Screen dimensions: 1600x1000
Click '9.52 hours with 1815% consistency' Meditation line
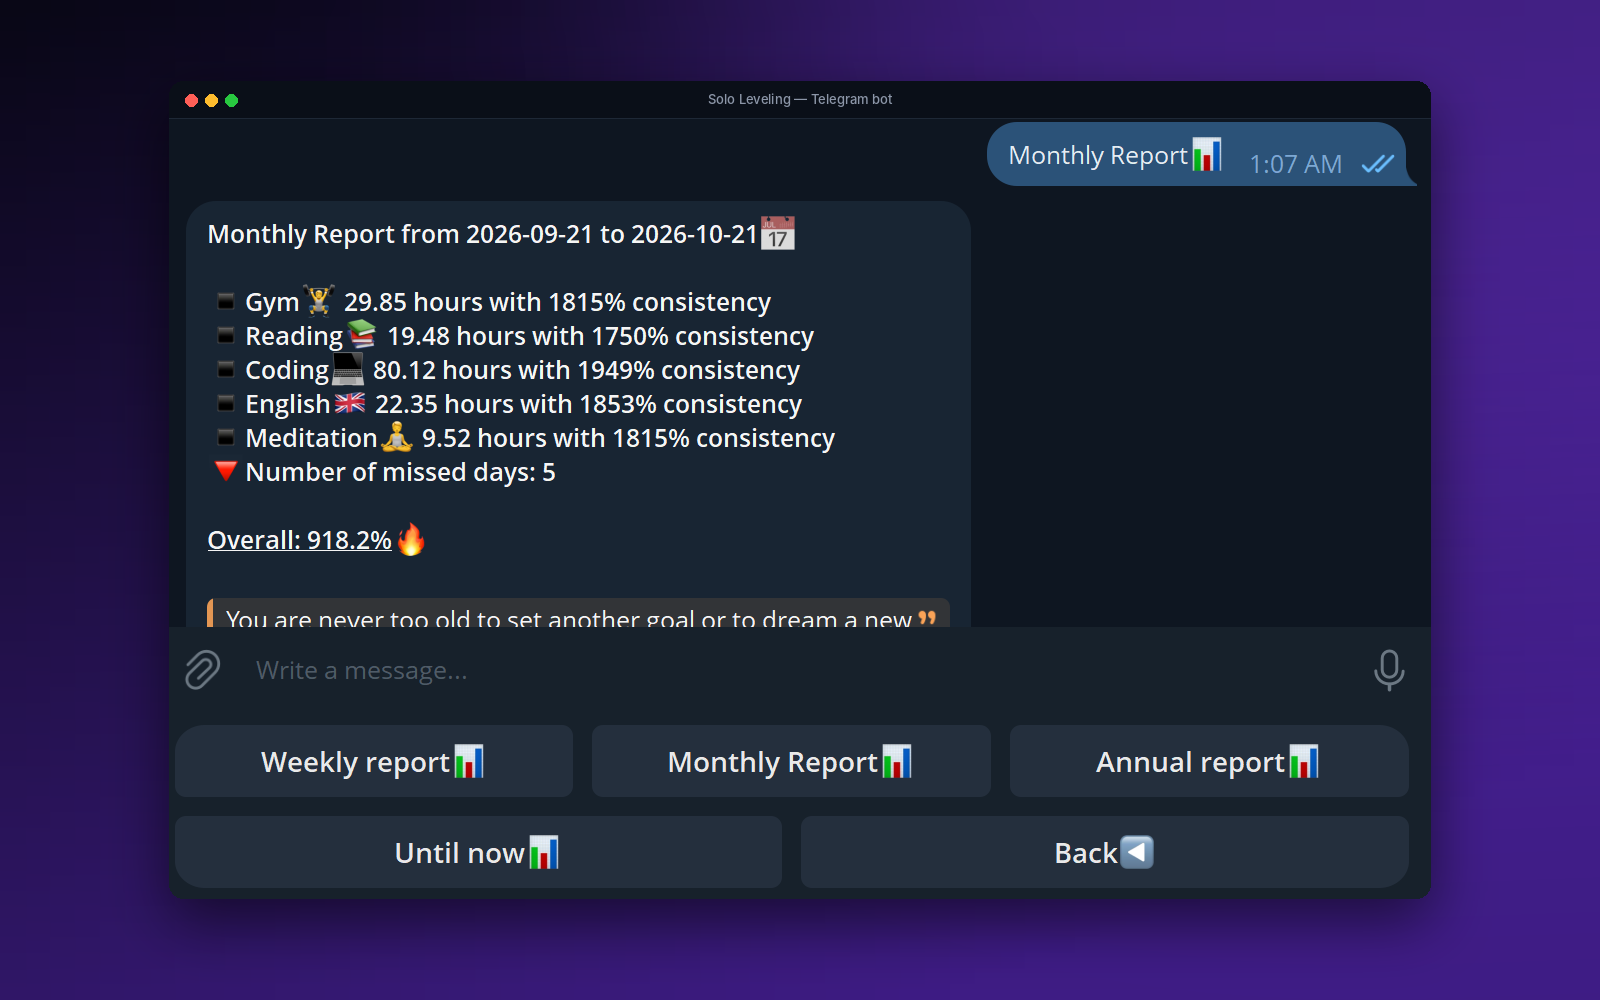[x=628, y=438]
